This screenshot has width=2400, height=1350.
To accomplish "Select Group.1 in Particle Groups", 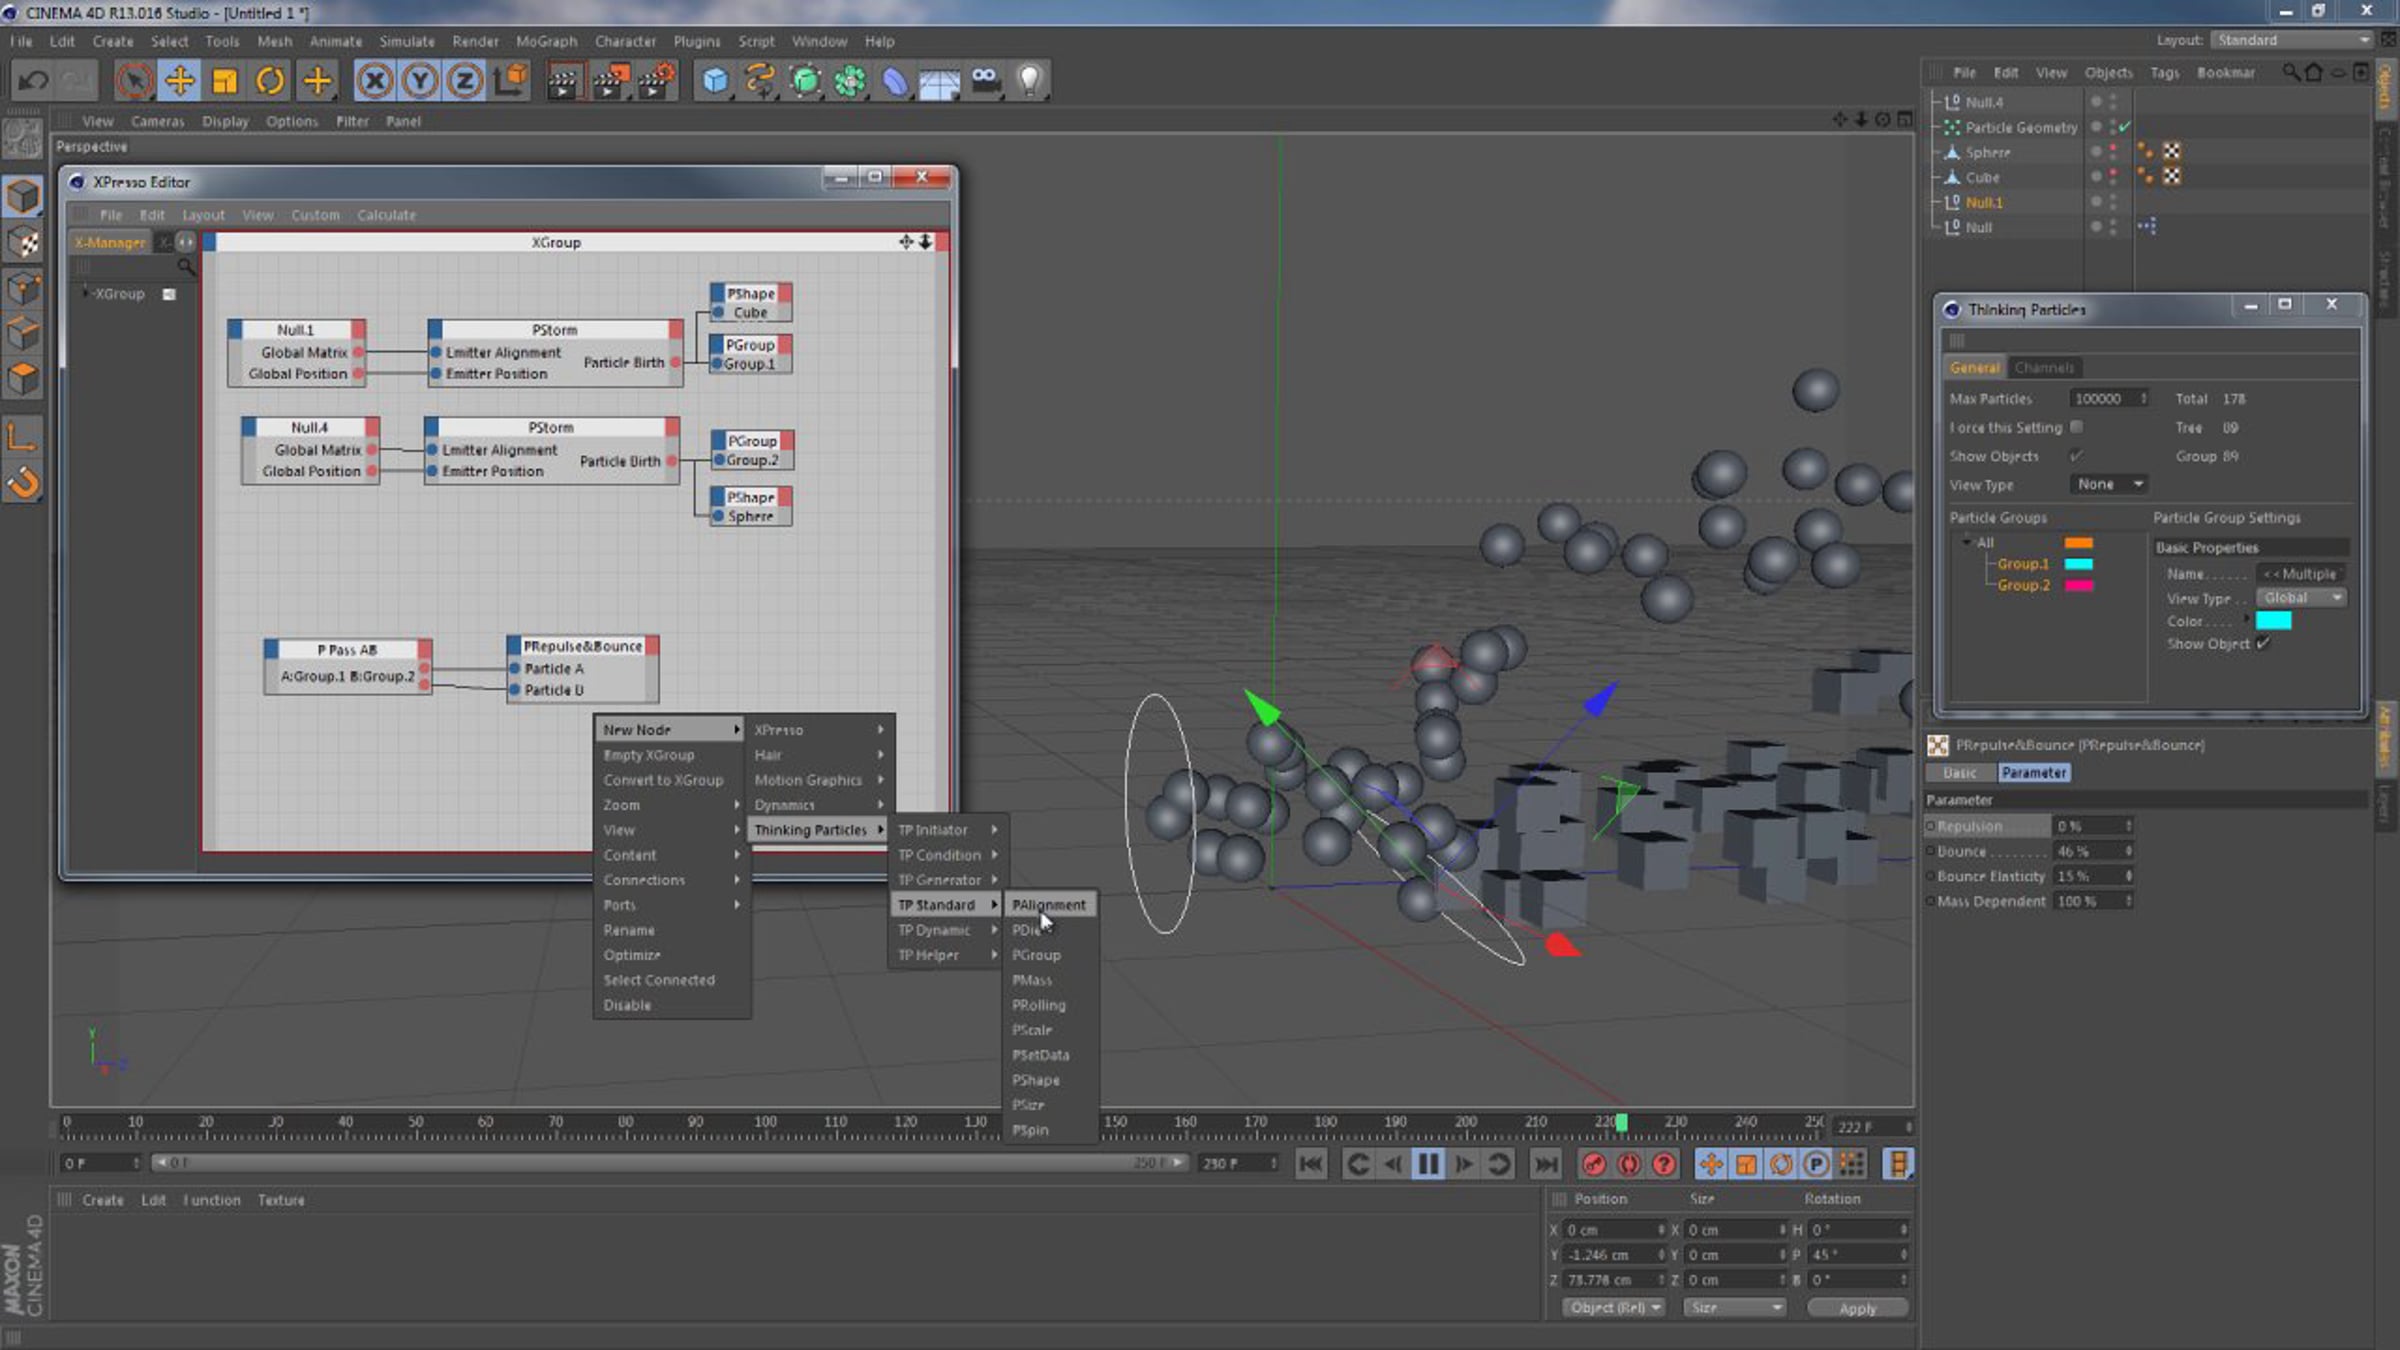I will (2023, 564).
